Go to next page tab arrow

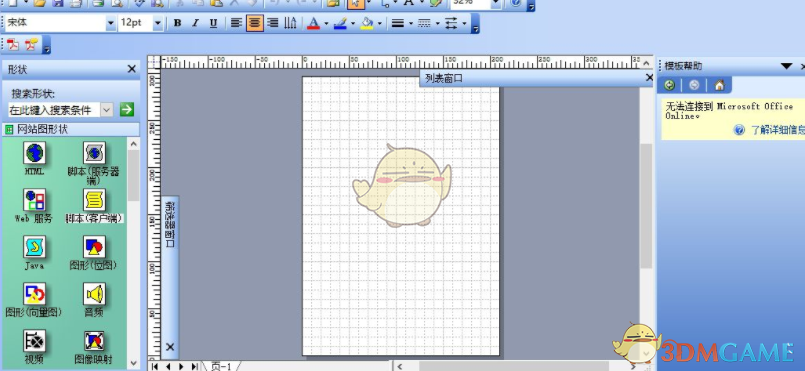[181, 366]
